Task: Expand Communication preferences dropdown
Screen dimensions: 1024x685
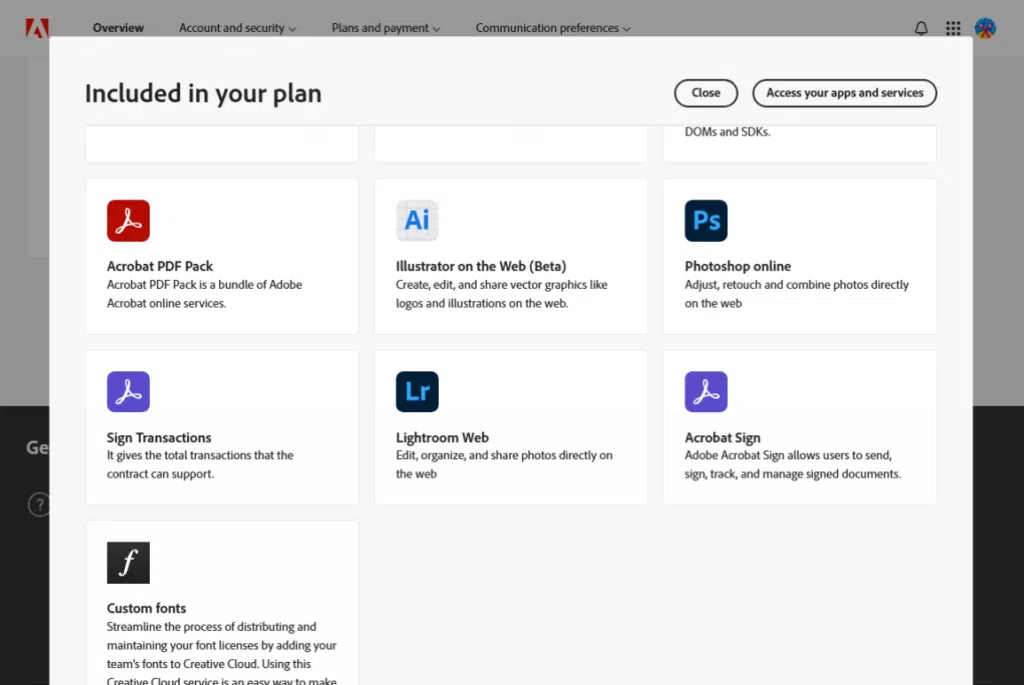Action: tap(553, 28)
